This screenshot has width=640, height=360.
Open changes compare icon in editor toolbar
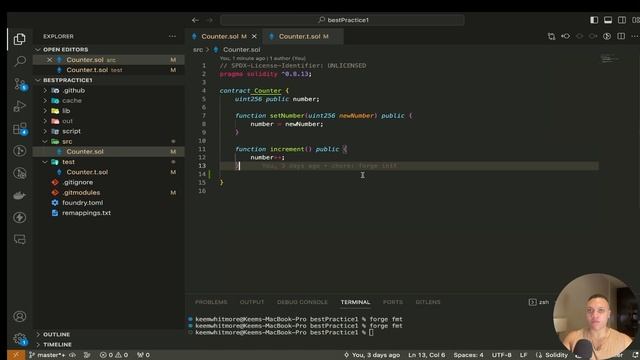[x=551, y=36]
